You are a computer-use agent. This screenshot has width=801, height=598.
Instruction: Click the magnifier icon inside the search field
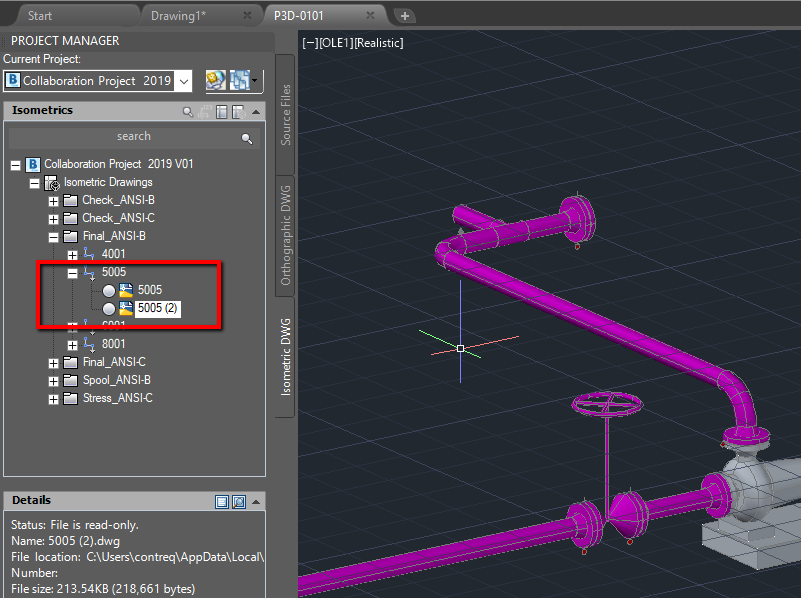click(x=247, y=137)
